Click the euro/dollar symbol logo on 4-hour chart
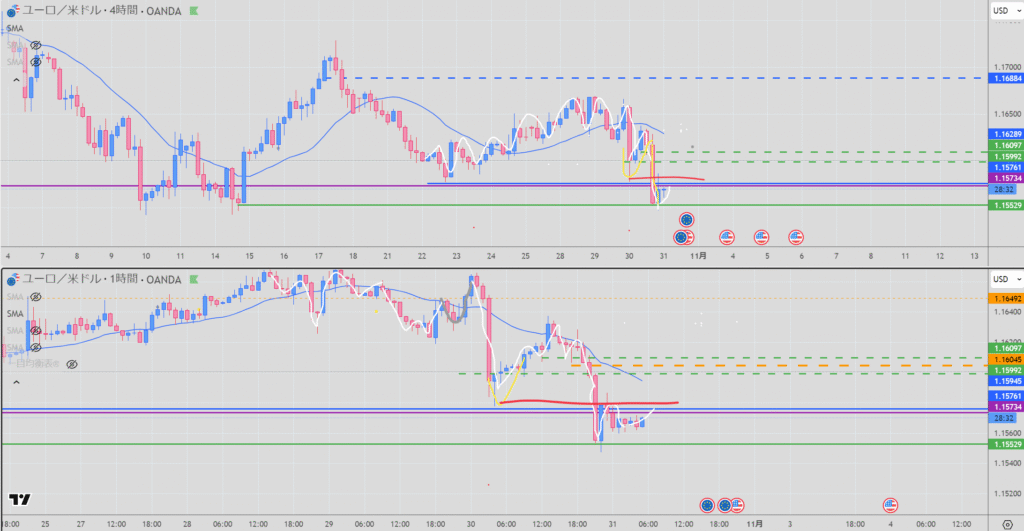This screenshot has height=531, width=1024. pyautogui.click(x=11, y=10)
